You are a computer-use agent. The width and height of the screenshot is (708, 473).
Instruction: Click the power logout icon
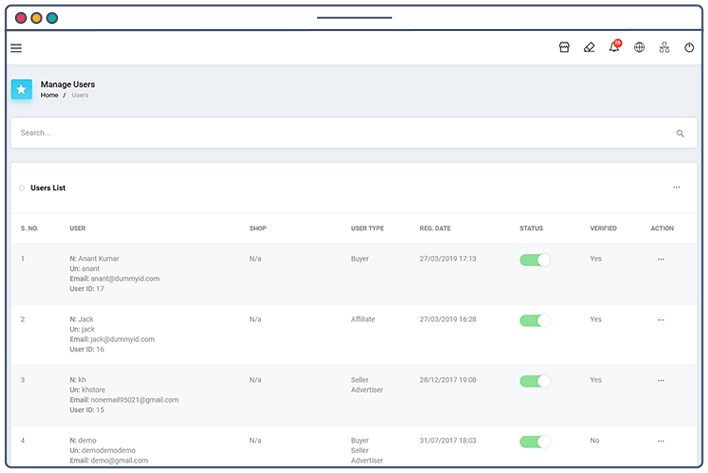(689, 47)
